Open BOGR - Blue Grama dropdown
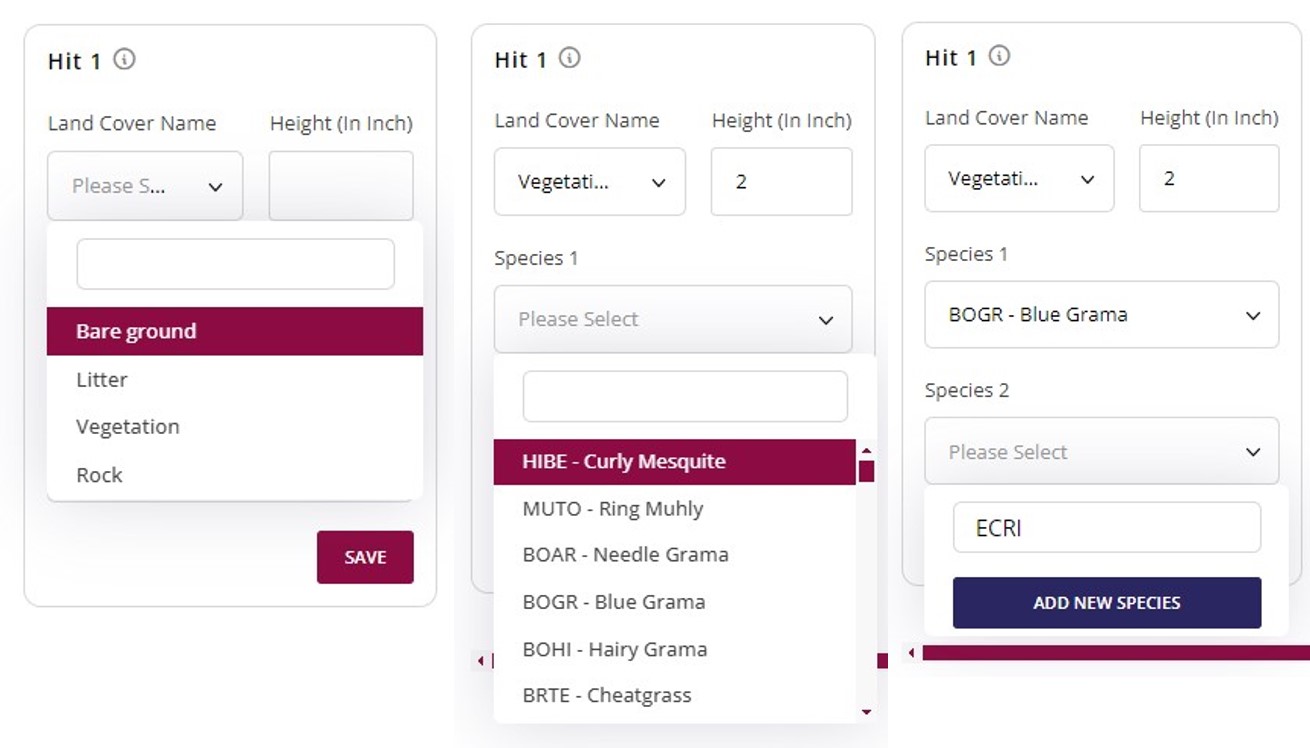 (1101, 315)
